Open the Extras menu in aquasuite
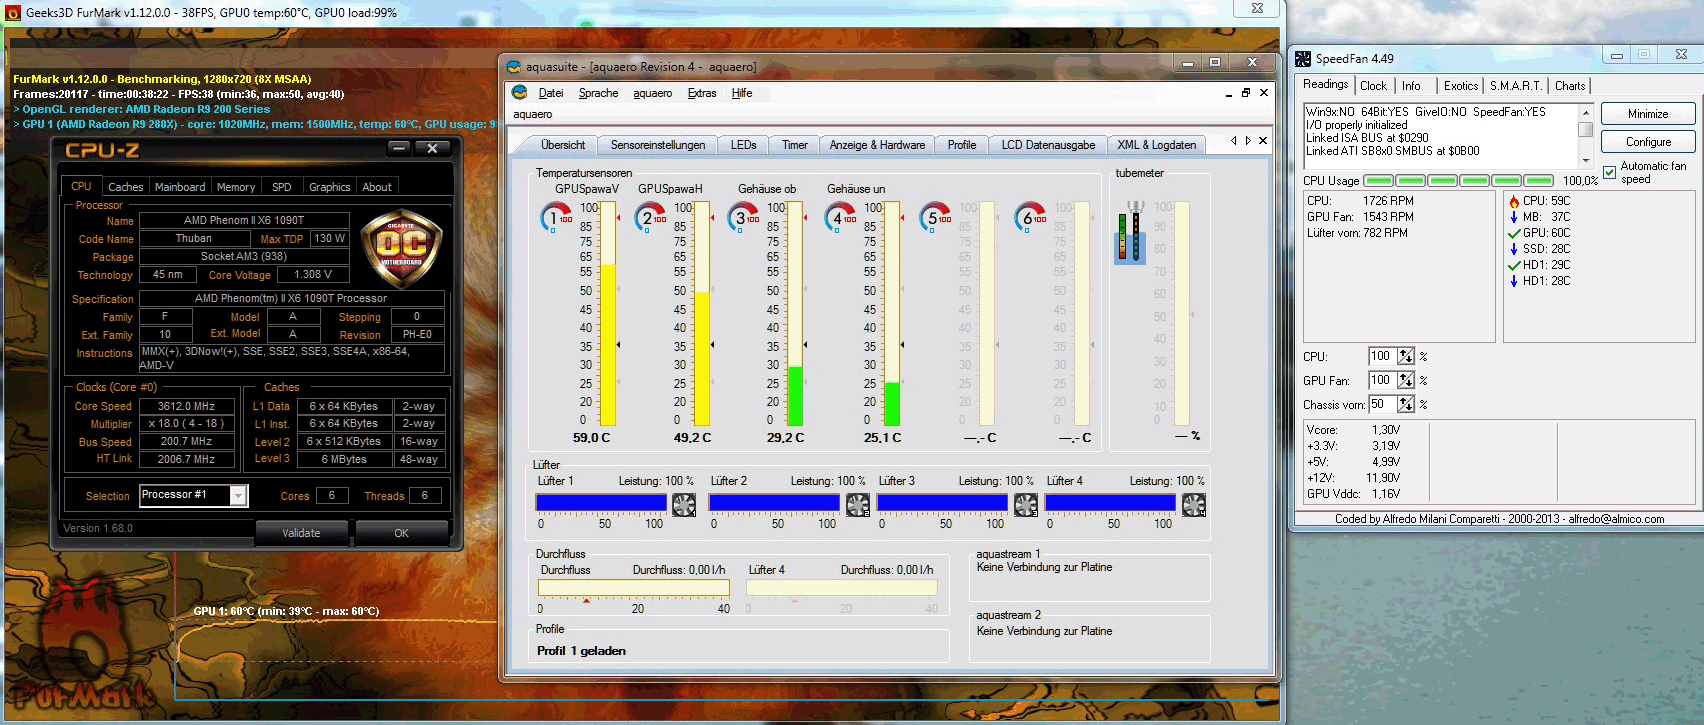Screen dimensions: 1704x725 702,93
